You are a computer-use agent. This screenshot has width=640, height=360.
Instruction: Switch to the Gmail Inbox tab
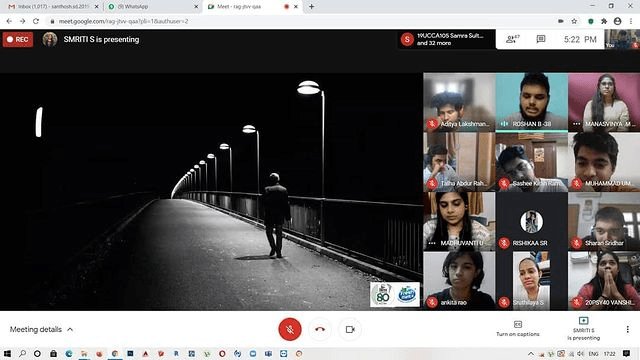click(53, 7)
